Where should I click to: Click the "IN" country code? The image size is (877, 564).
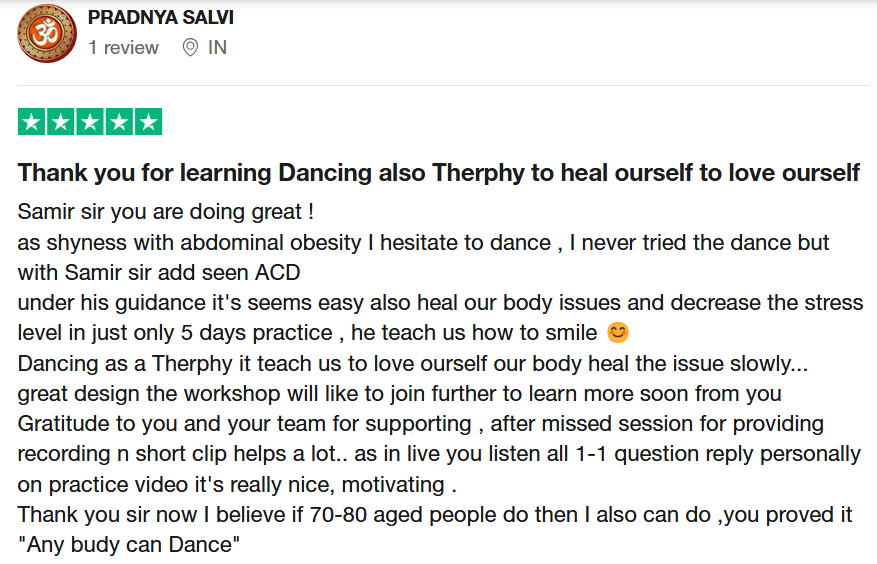click(x=217, y=47)
